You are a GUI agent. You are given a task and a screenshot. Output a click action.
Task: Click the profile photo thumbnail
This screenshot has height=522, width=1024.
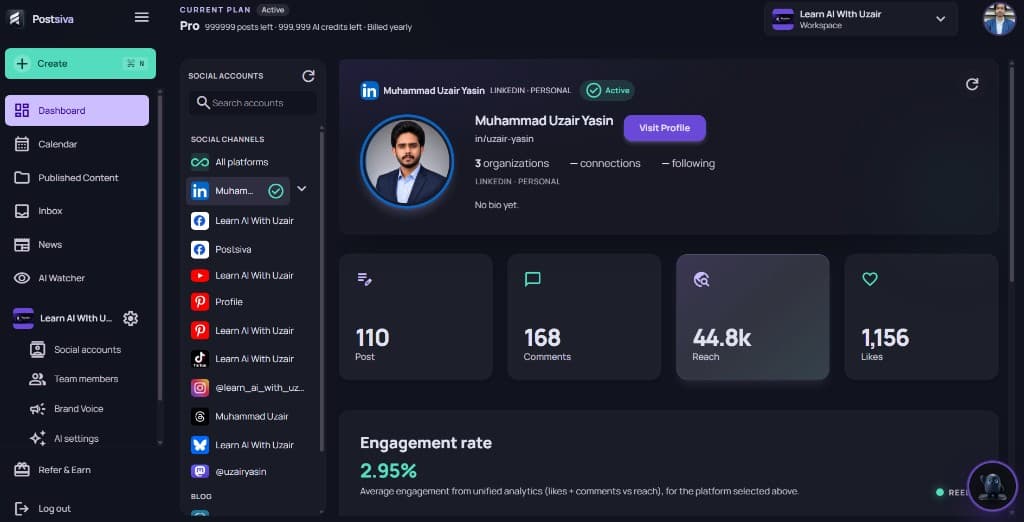pyautogui.click(x=406, y=161)
